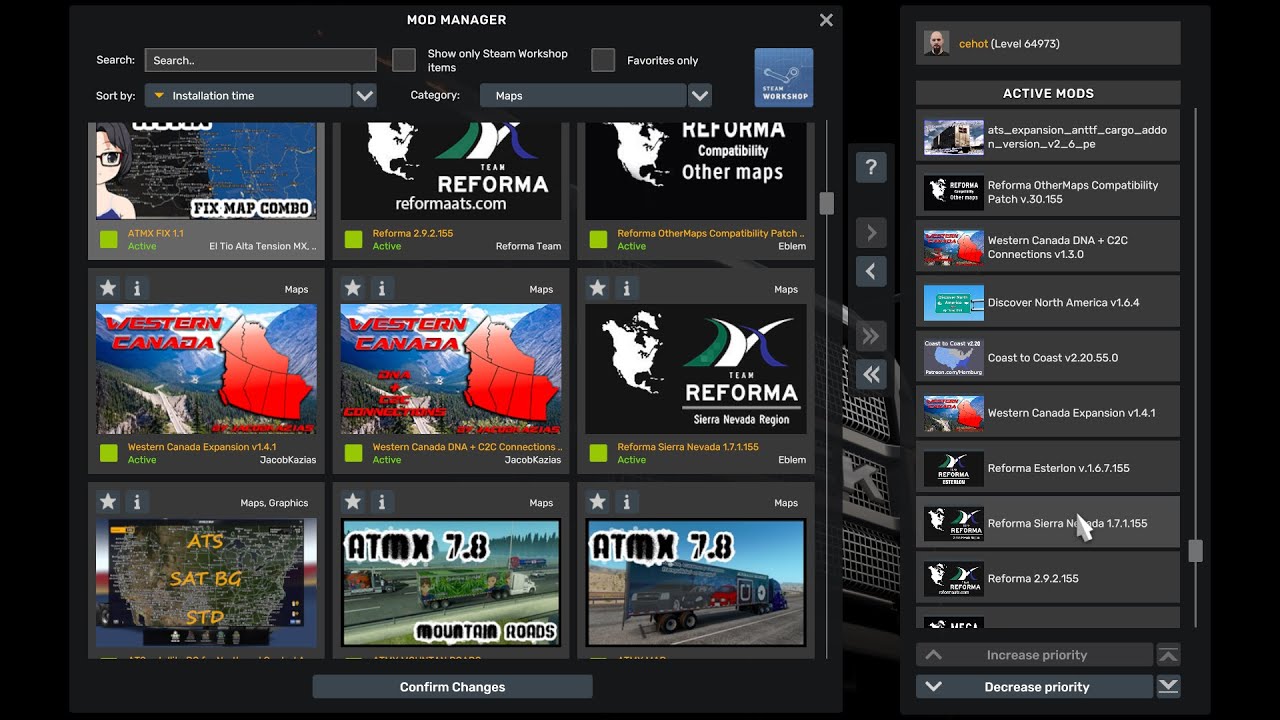Toggle Western Canada Expansion v1.4.1 status square
Screen dimensions: 1280x720
click(109, 453)
